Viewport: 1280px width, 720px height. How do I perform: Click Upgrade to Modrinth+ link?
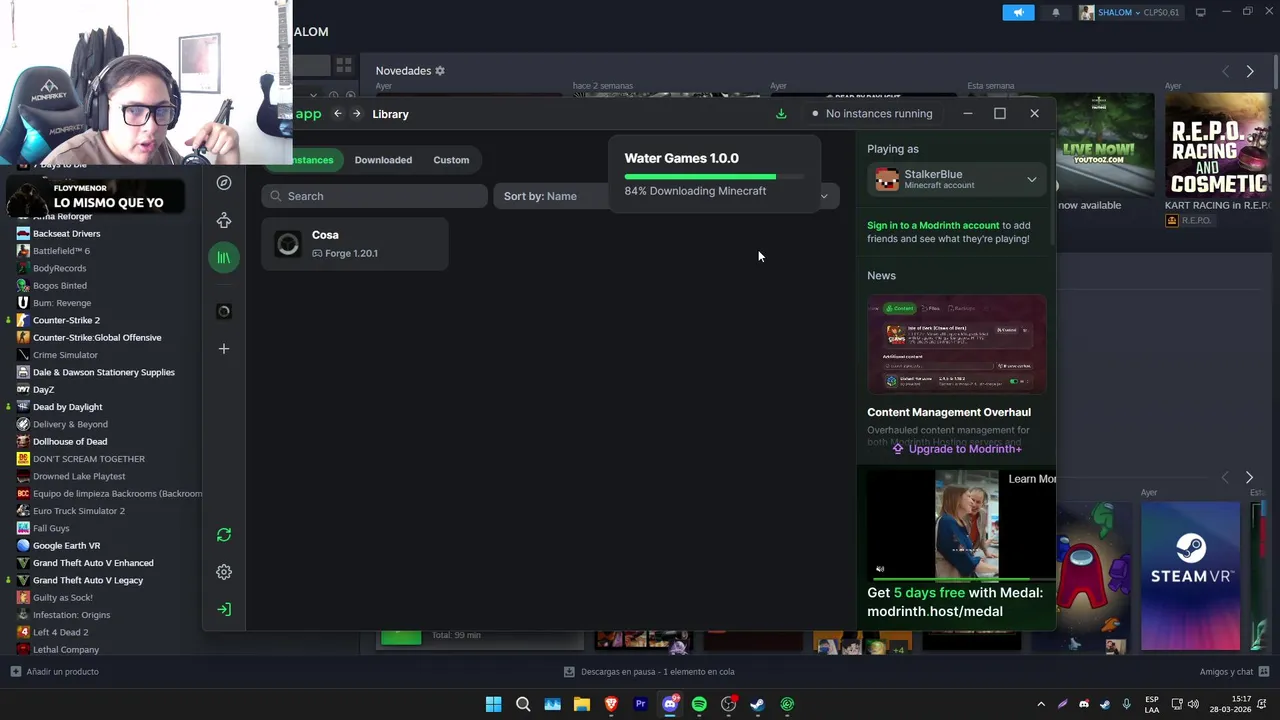(956, 449)
